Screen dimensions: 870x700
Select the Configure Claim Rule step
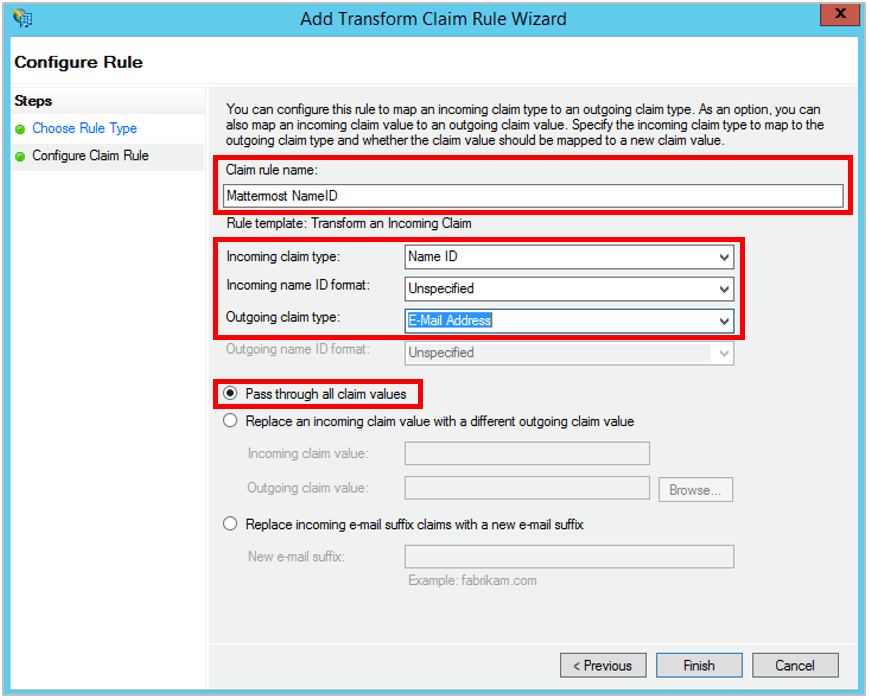pyautogui.click(x=90, y=156)
